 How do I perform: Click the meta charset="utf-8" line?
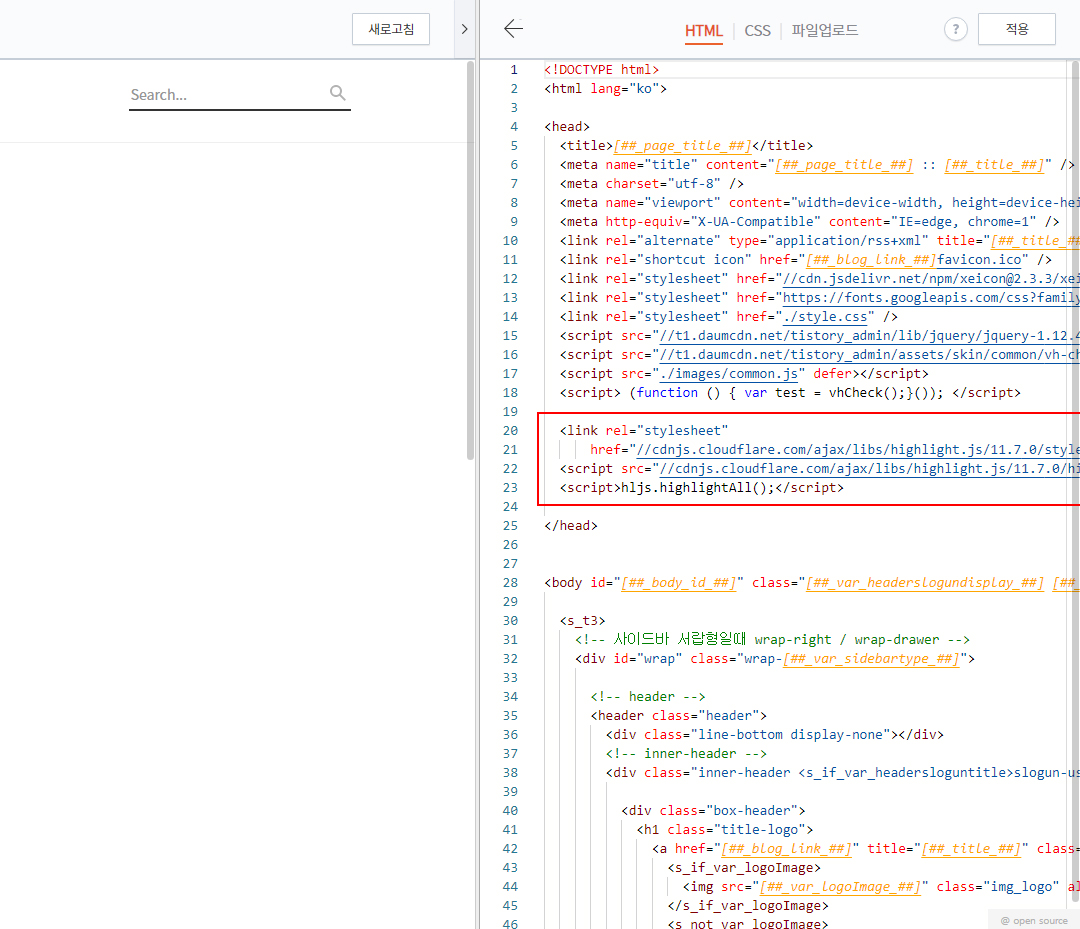652,184
